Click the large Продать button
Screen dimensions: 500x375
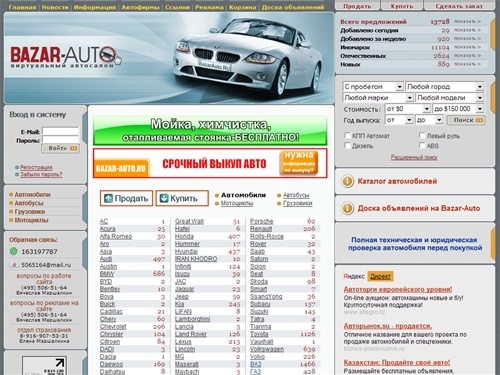pos(126,198)
